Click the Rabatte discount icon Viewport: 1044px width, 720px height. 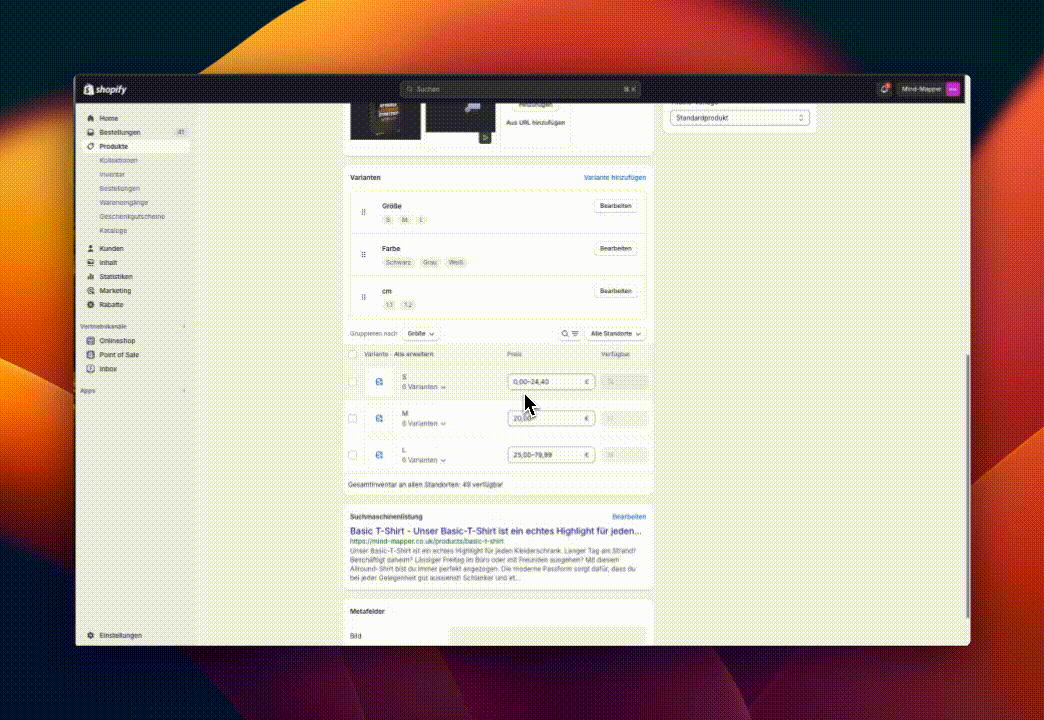pos(91,304)
